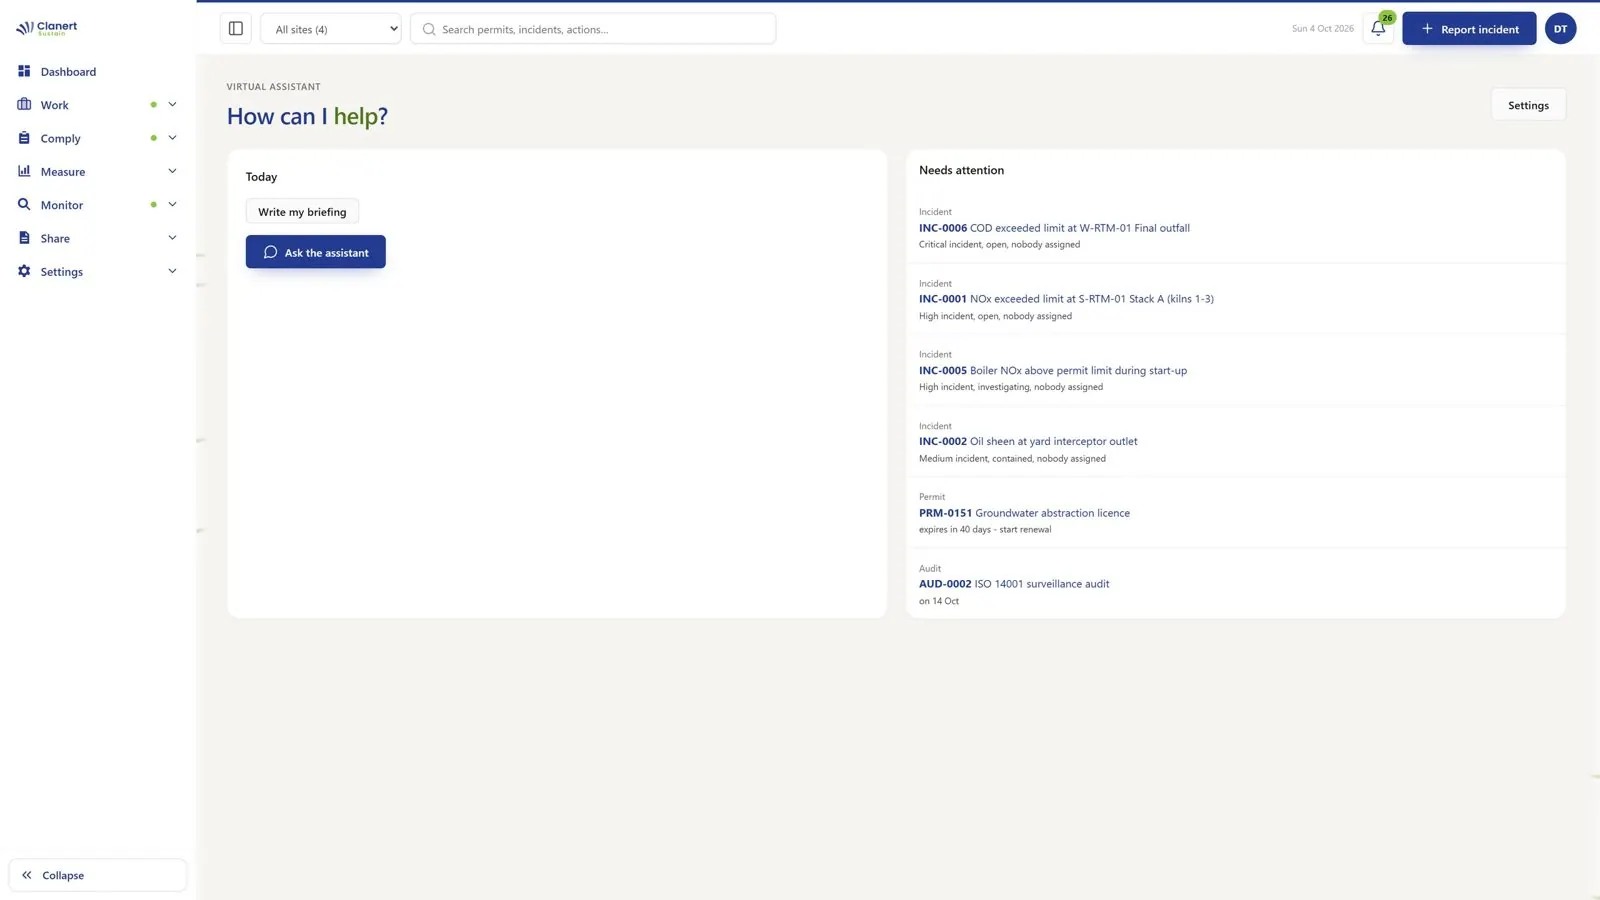Open incident INC-0005 Boiler NOx

(1053, 370)
